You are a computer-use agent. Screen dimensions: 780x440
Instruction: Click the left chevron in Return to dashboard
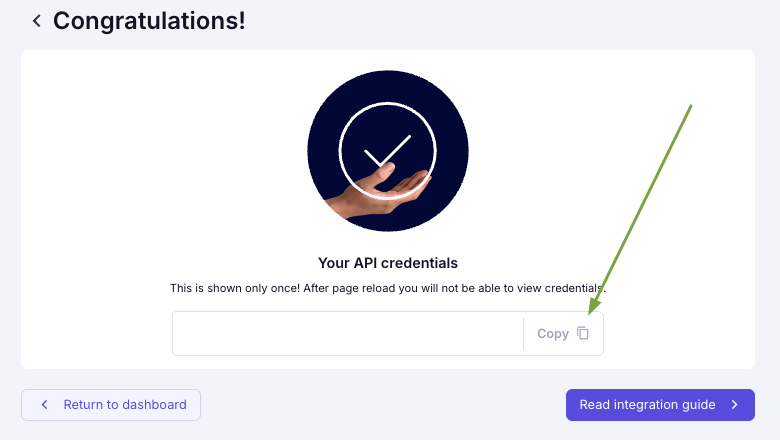click(x=45, y=405)
